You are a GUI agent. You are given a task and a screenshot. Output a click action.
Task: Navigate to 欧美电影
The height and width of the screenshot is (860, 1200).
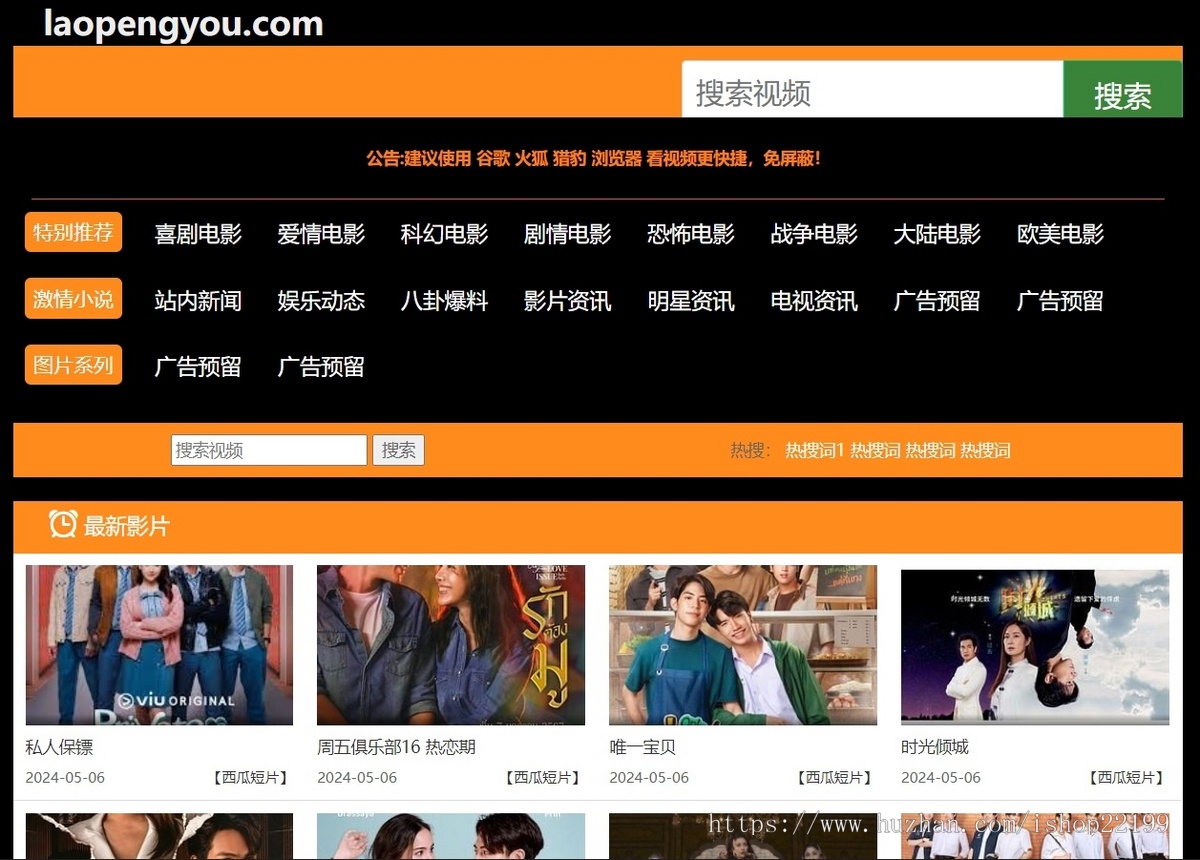click(1060, 234)
